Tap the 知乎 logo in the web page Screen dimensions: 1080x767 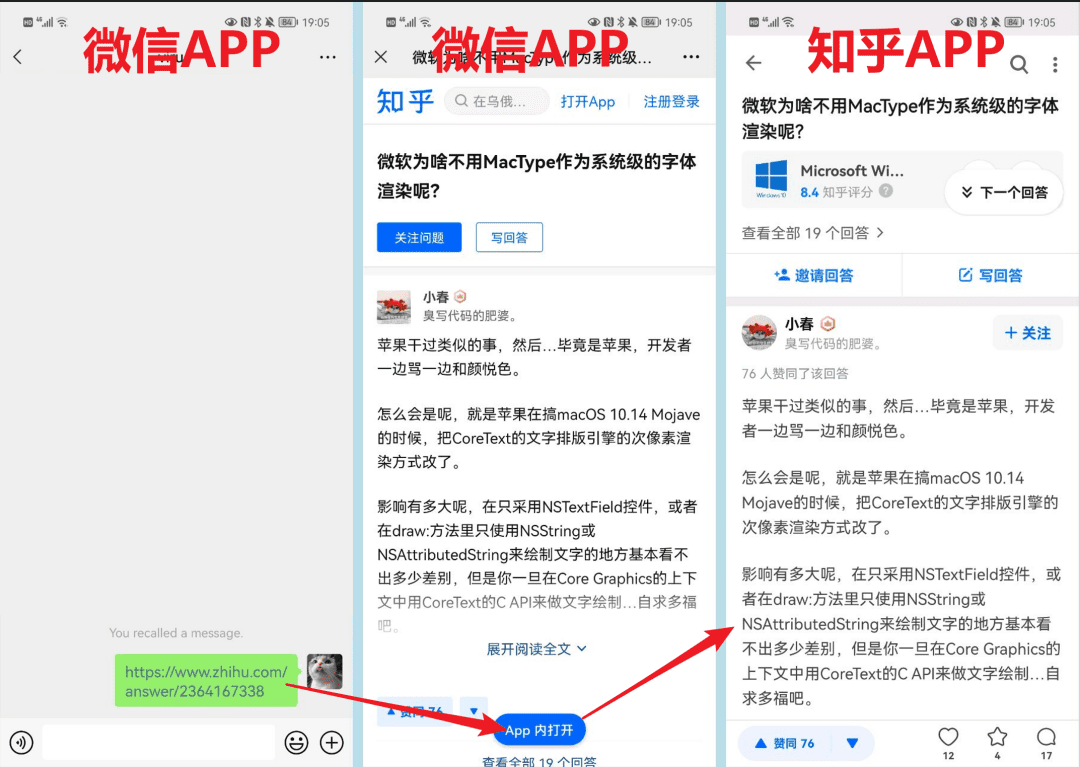coord(405,102)
